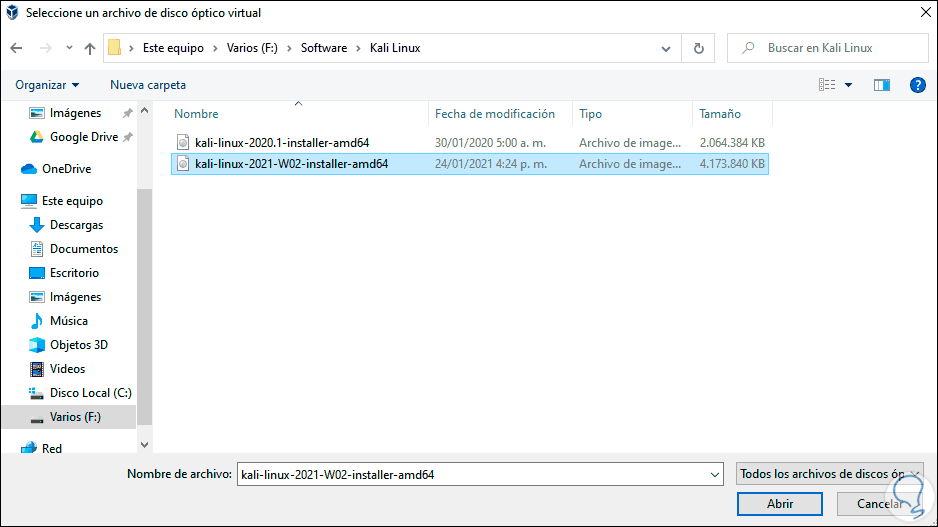The width and height of the screenshot is (938, 527).
Task: Click disc icon of kali-linux-2021-W02 file
Action: pyautogui.click(x=183, y=164)
